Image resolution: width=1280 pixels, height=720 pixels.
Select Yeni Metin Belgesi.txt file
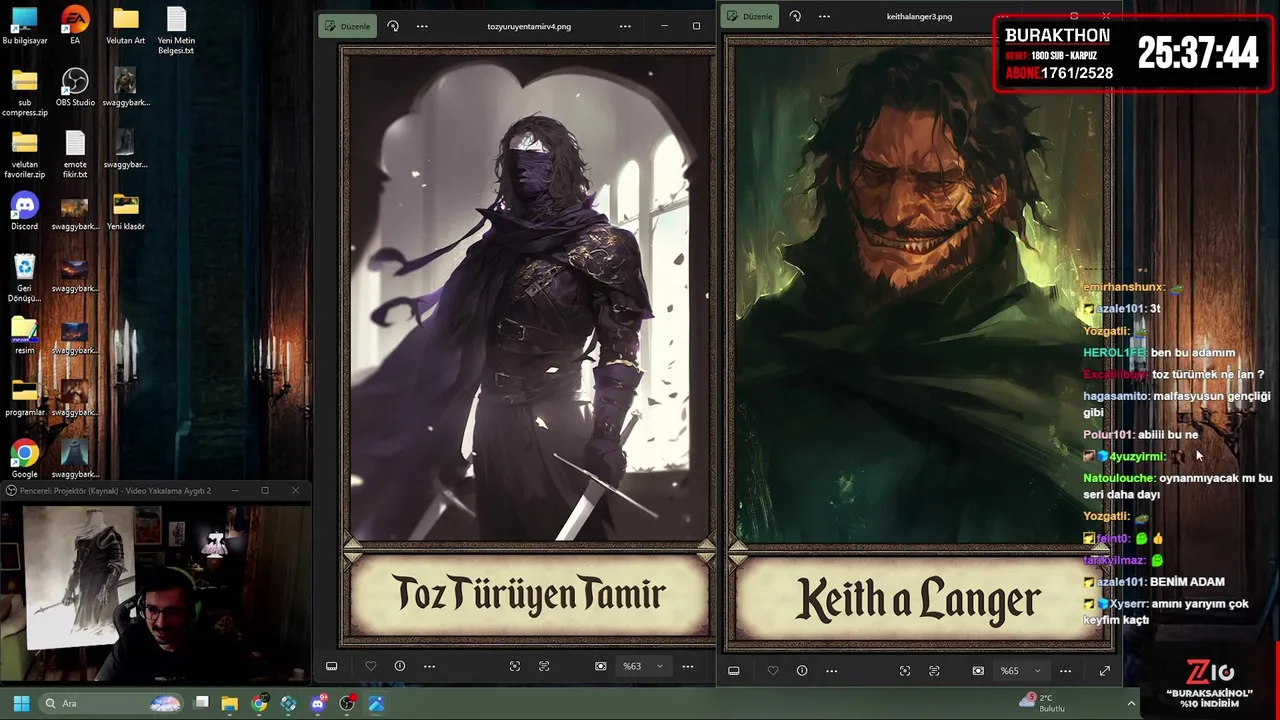(176, 31)
